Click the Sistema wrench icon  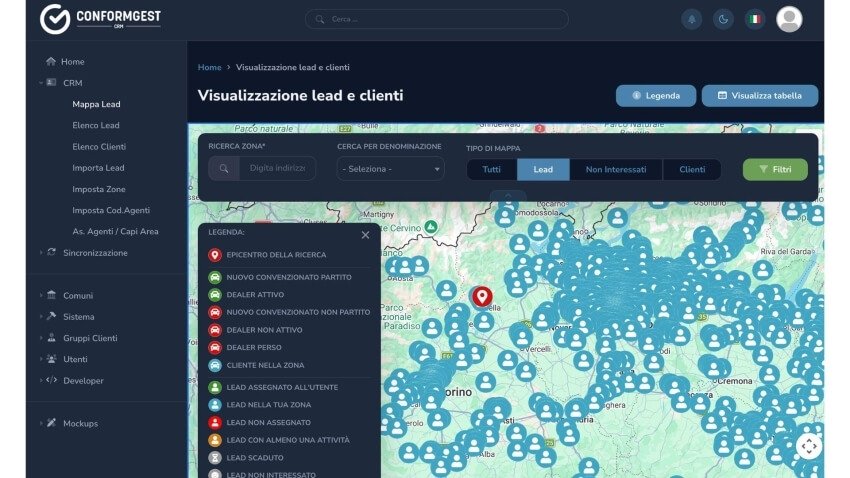51,316
